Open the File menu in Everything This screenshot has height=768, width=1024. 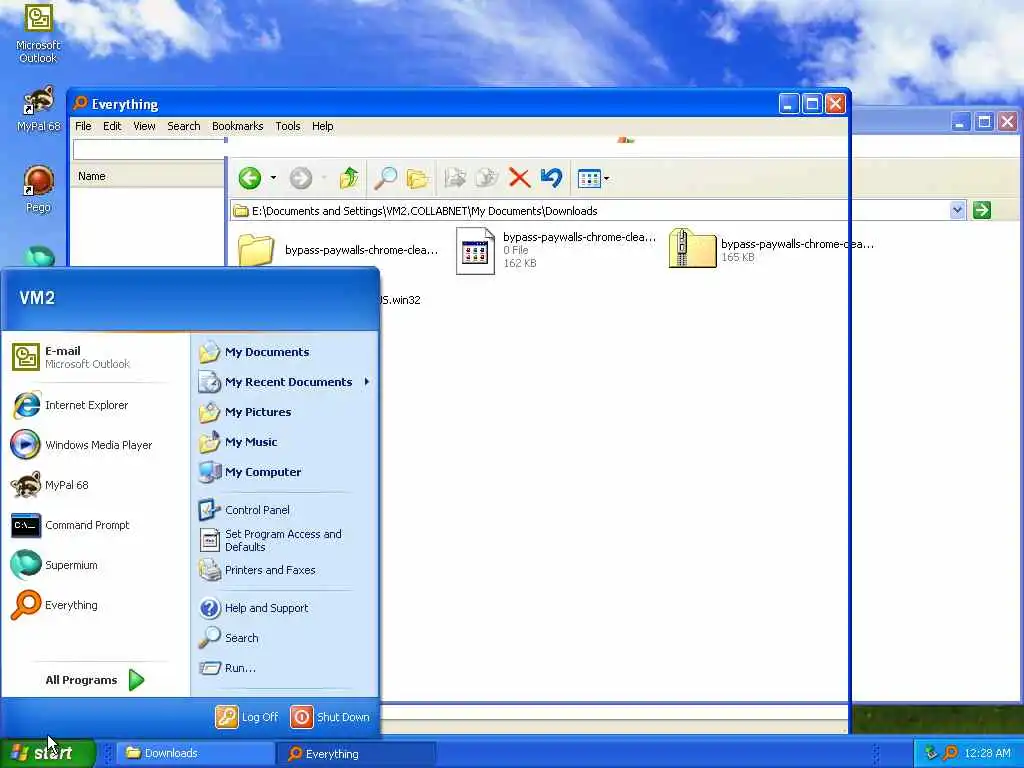coord(83,126)
